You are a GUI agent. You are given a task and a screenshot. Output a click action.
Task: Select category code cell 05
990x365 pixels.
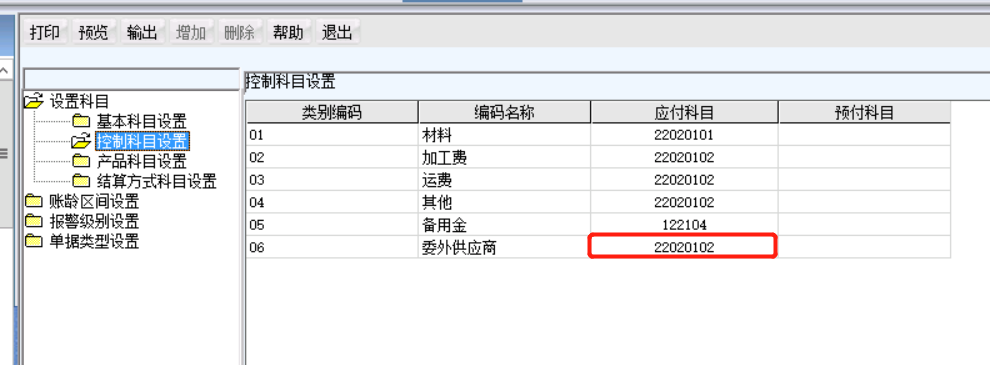click(x=332, y=225)
